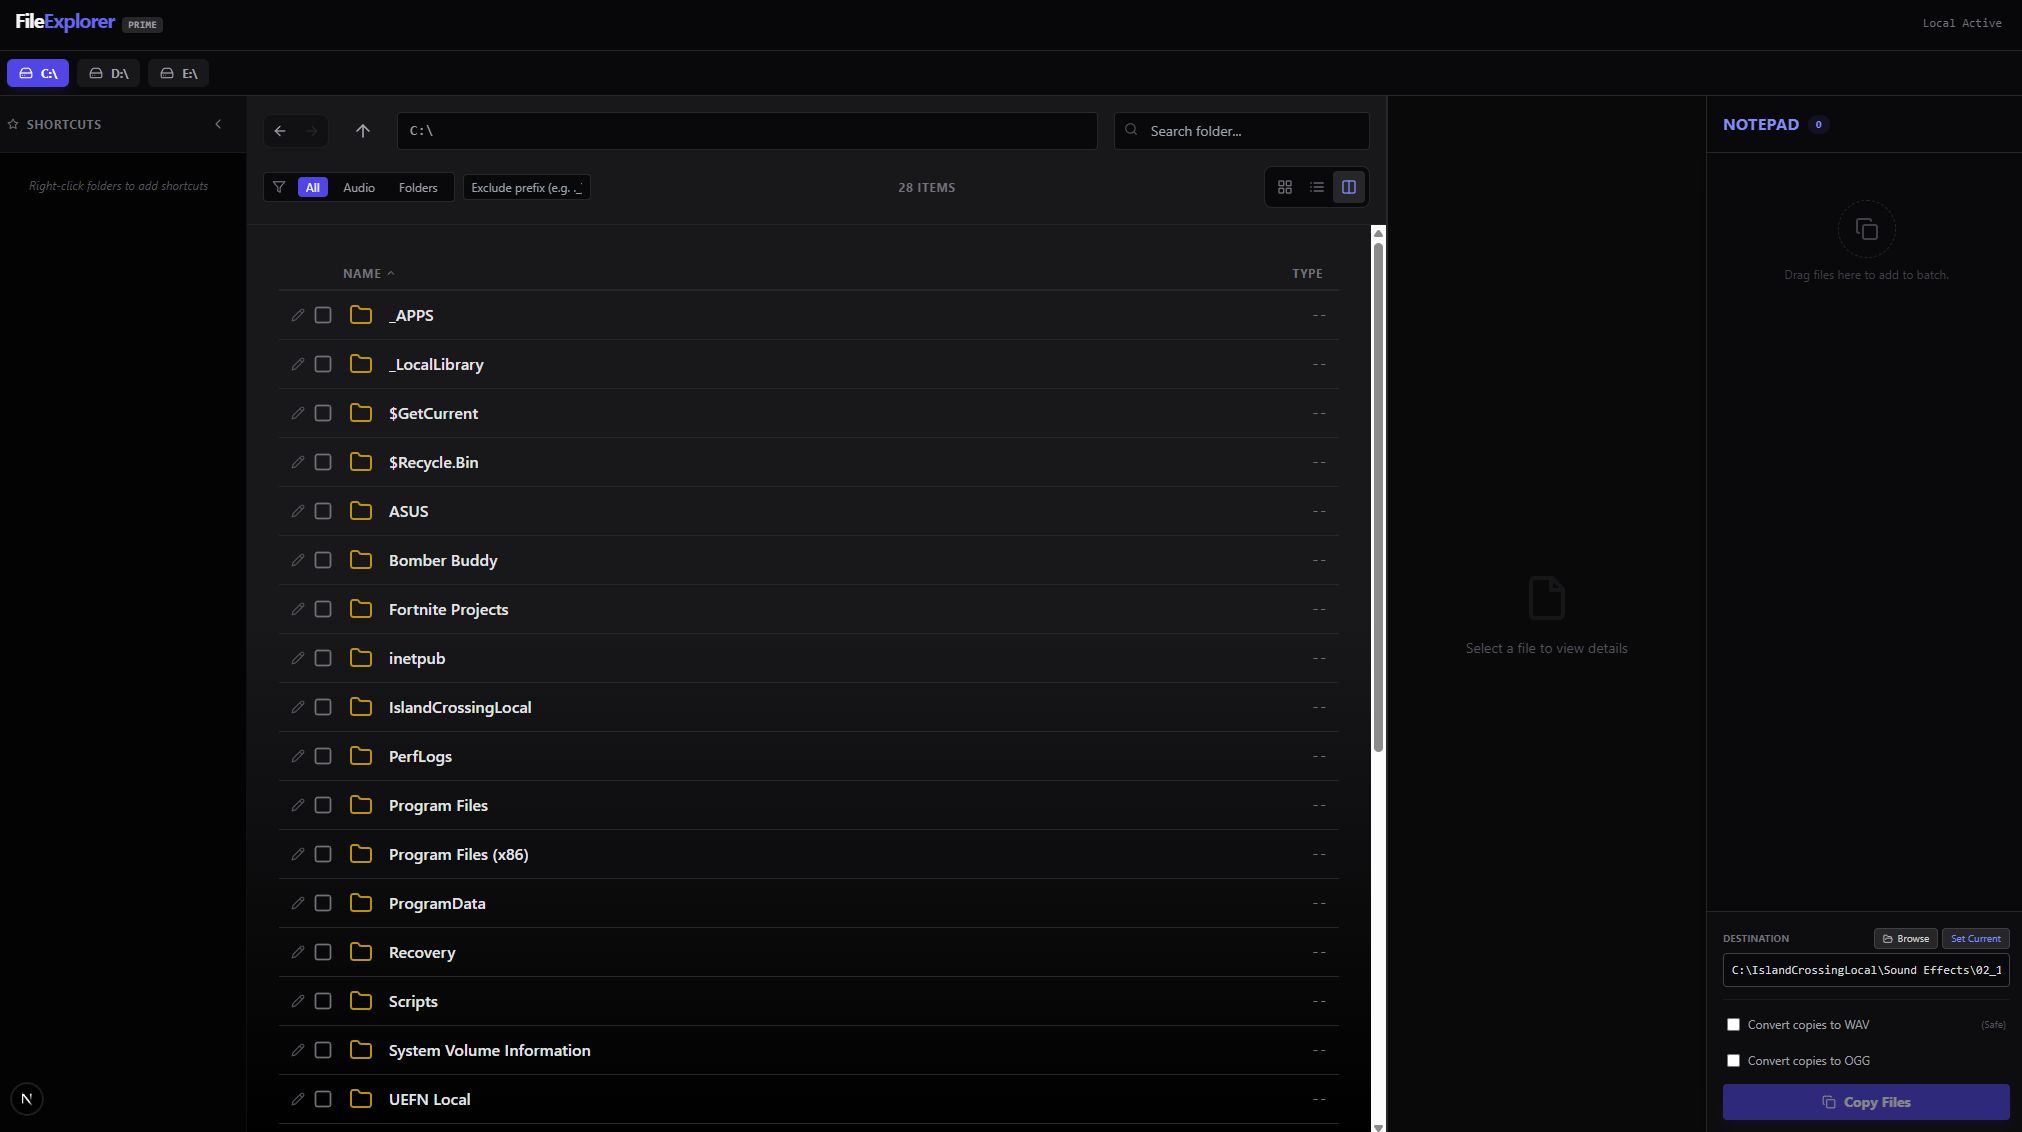
Task: Select the split panel view icon
Action: (1349, 187)
